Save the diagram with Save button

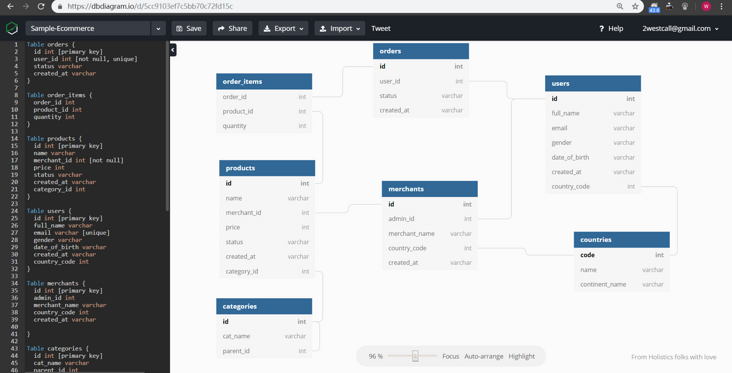point(189,28)
